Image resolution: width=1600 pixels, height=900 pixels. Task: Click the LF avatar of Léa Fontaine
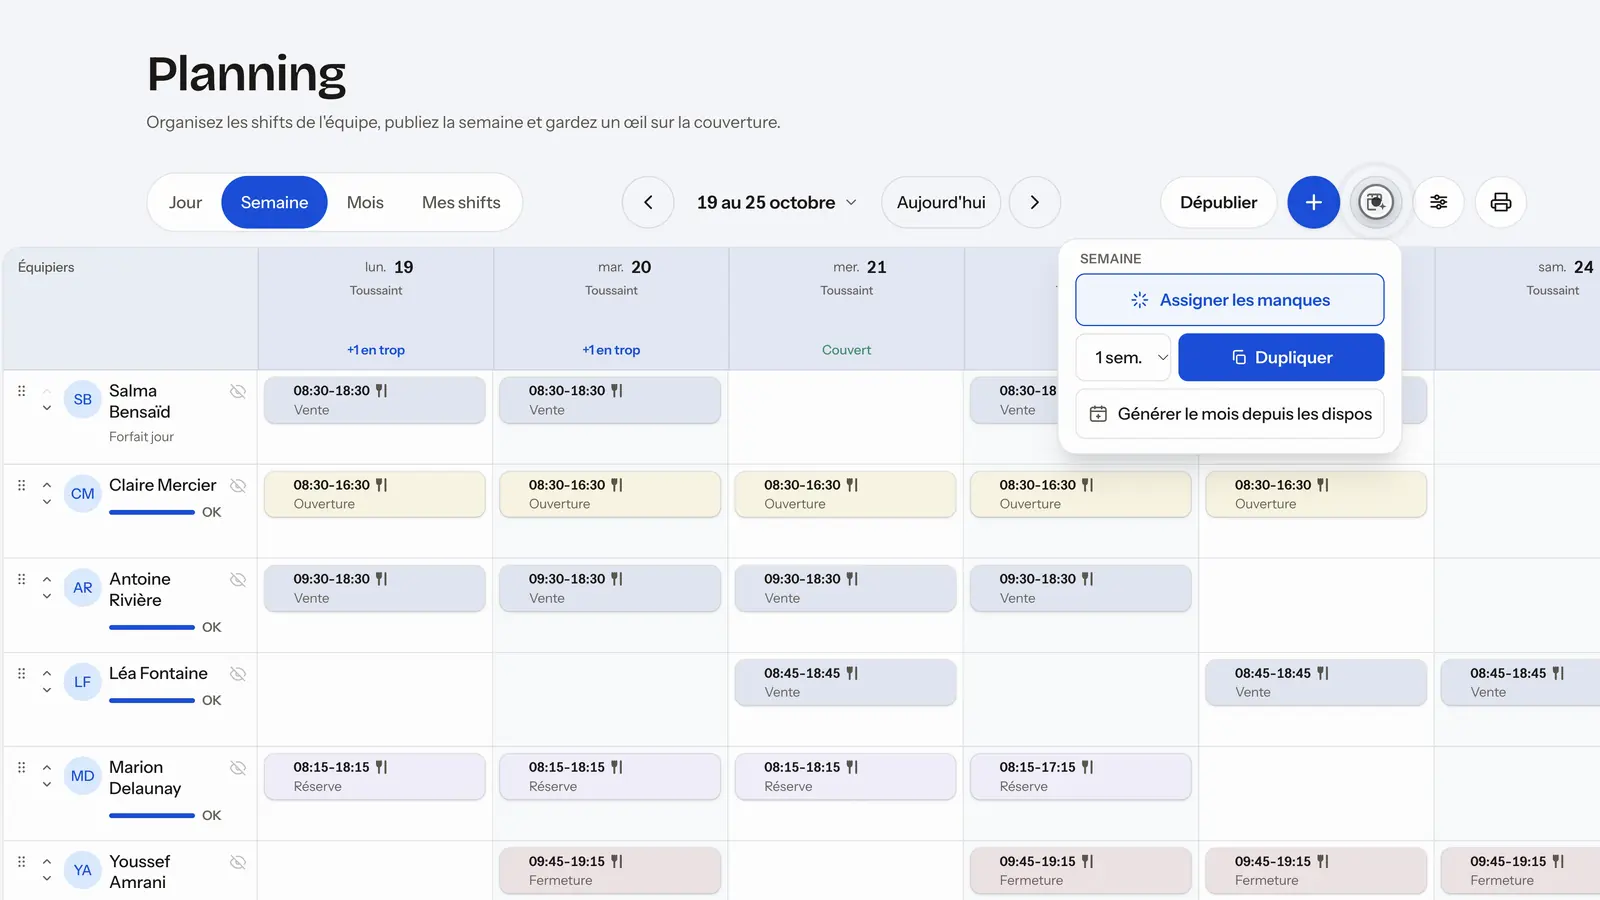click(x=83, y=682)
